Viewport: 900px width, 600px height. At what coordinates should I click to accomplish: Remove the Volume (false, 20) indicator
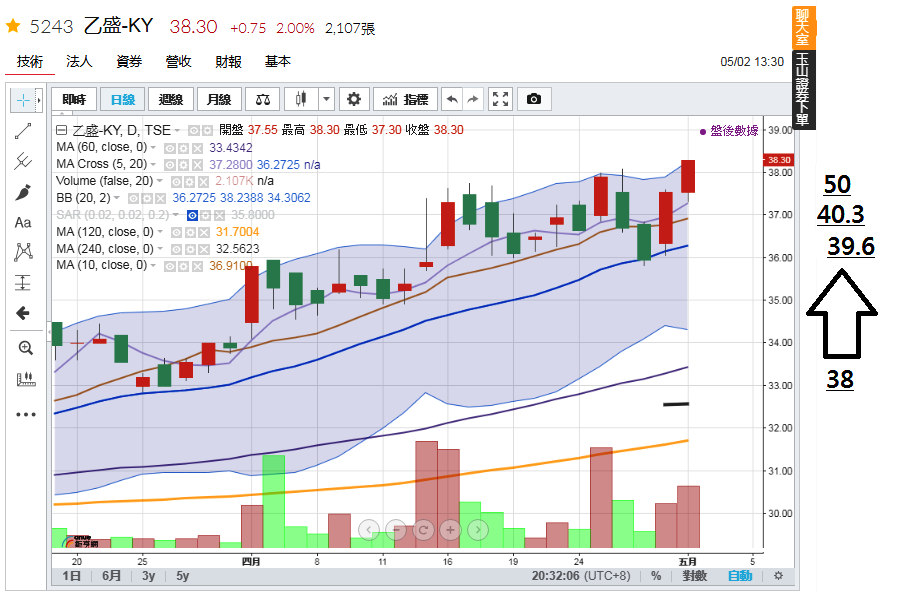[x=203, y=182]
